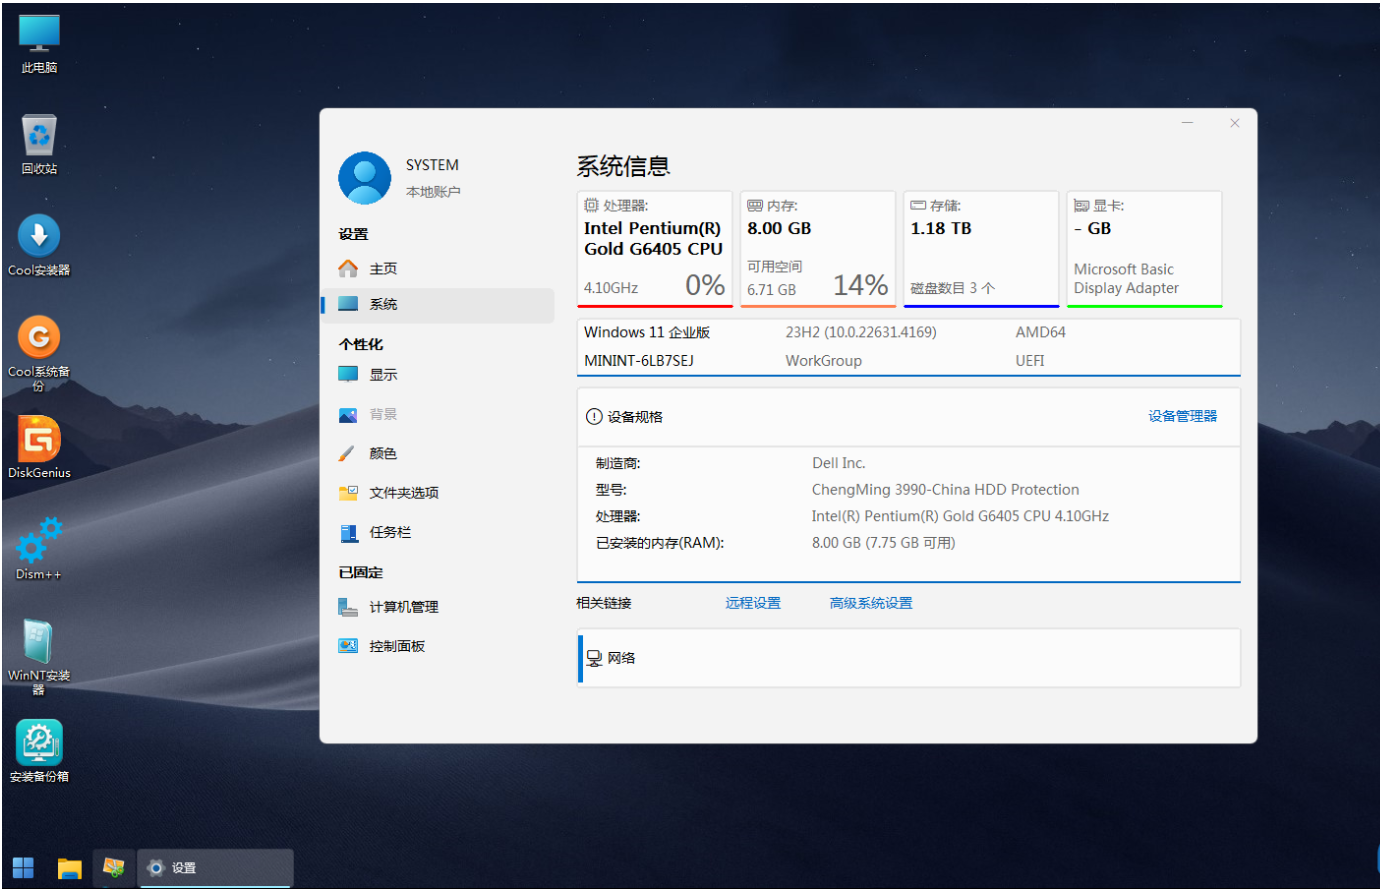Click the storage drive icon beside 存储

[918, 205]
